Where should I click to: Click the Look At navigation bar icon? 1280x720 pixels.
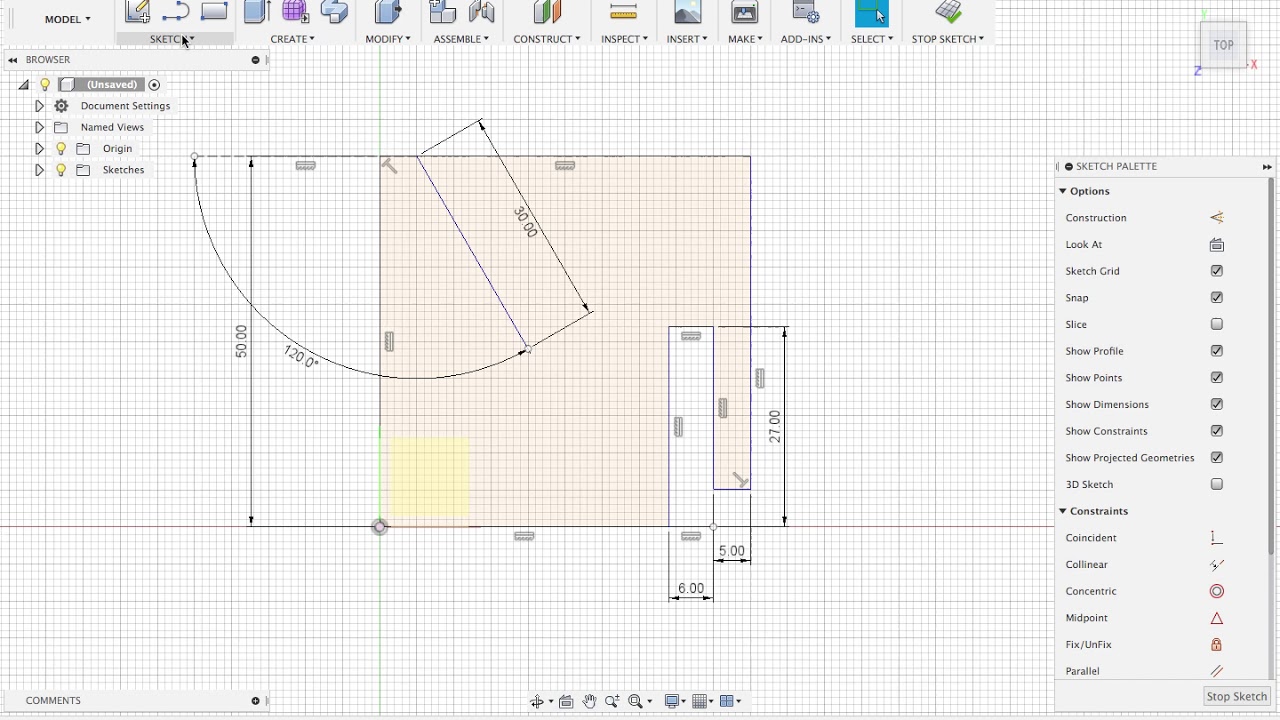[566, 701]
